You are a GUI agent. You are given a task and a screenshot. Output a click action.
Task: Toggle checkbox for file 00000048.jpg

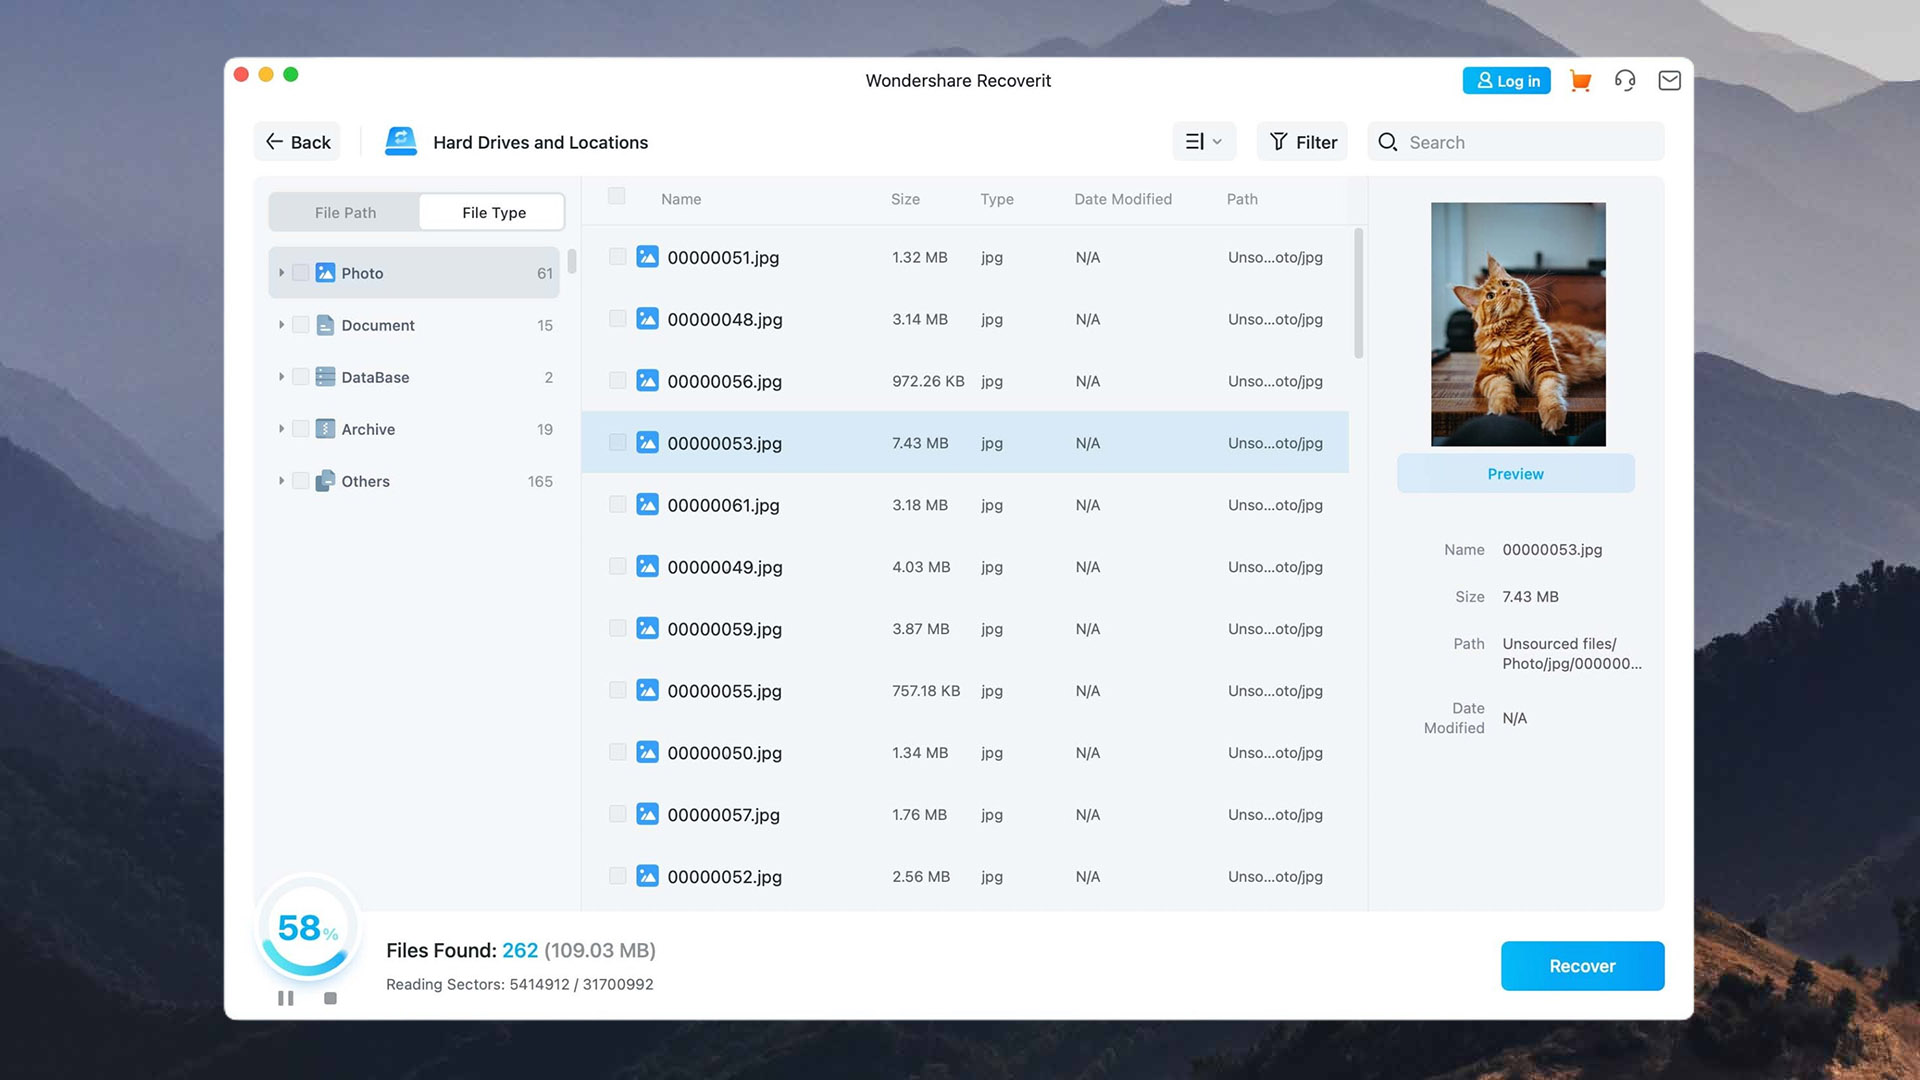(x=616, y=319)
